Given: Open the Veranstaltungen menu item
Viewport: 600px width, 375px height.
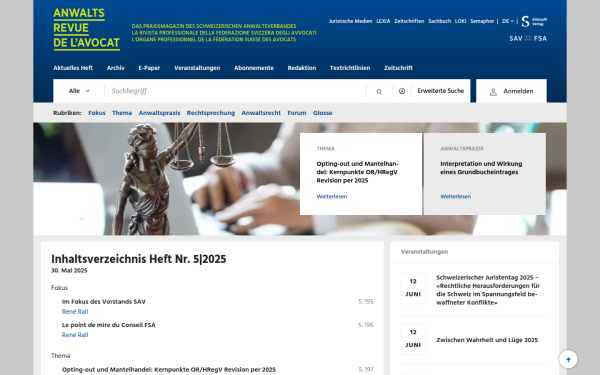Looking at the screenshot, I should pos(197,68).
